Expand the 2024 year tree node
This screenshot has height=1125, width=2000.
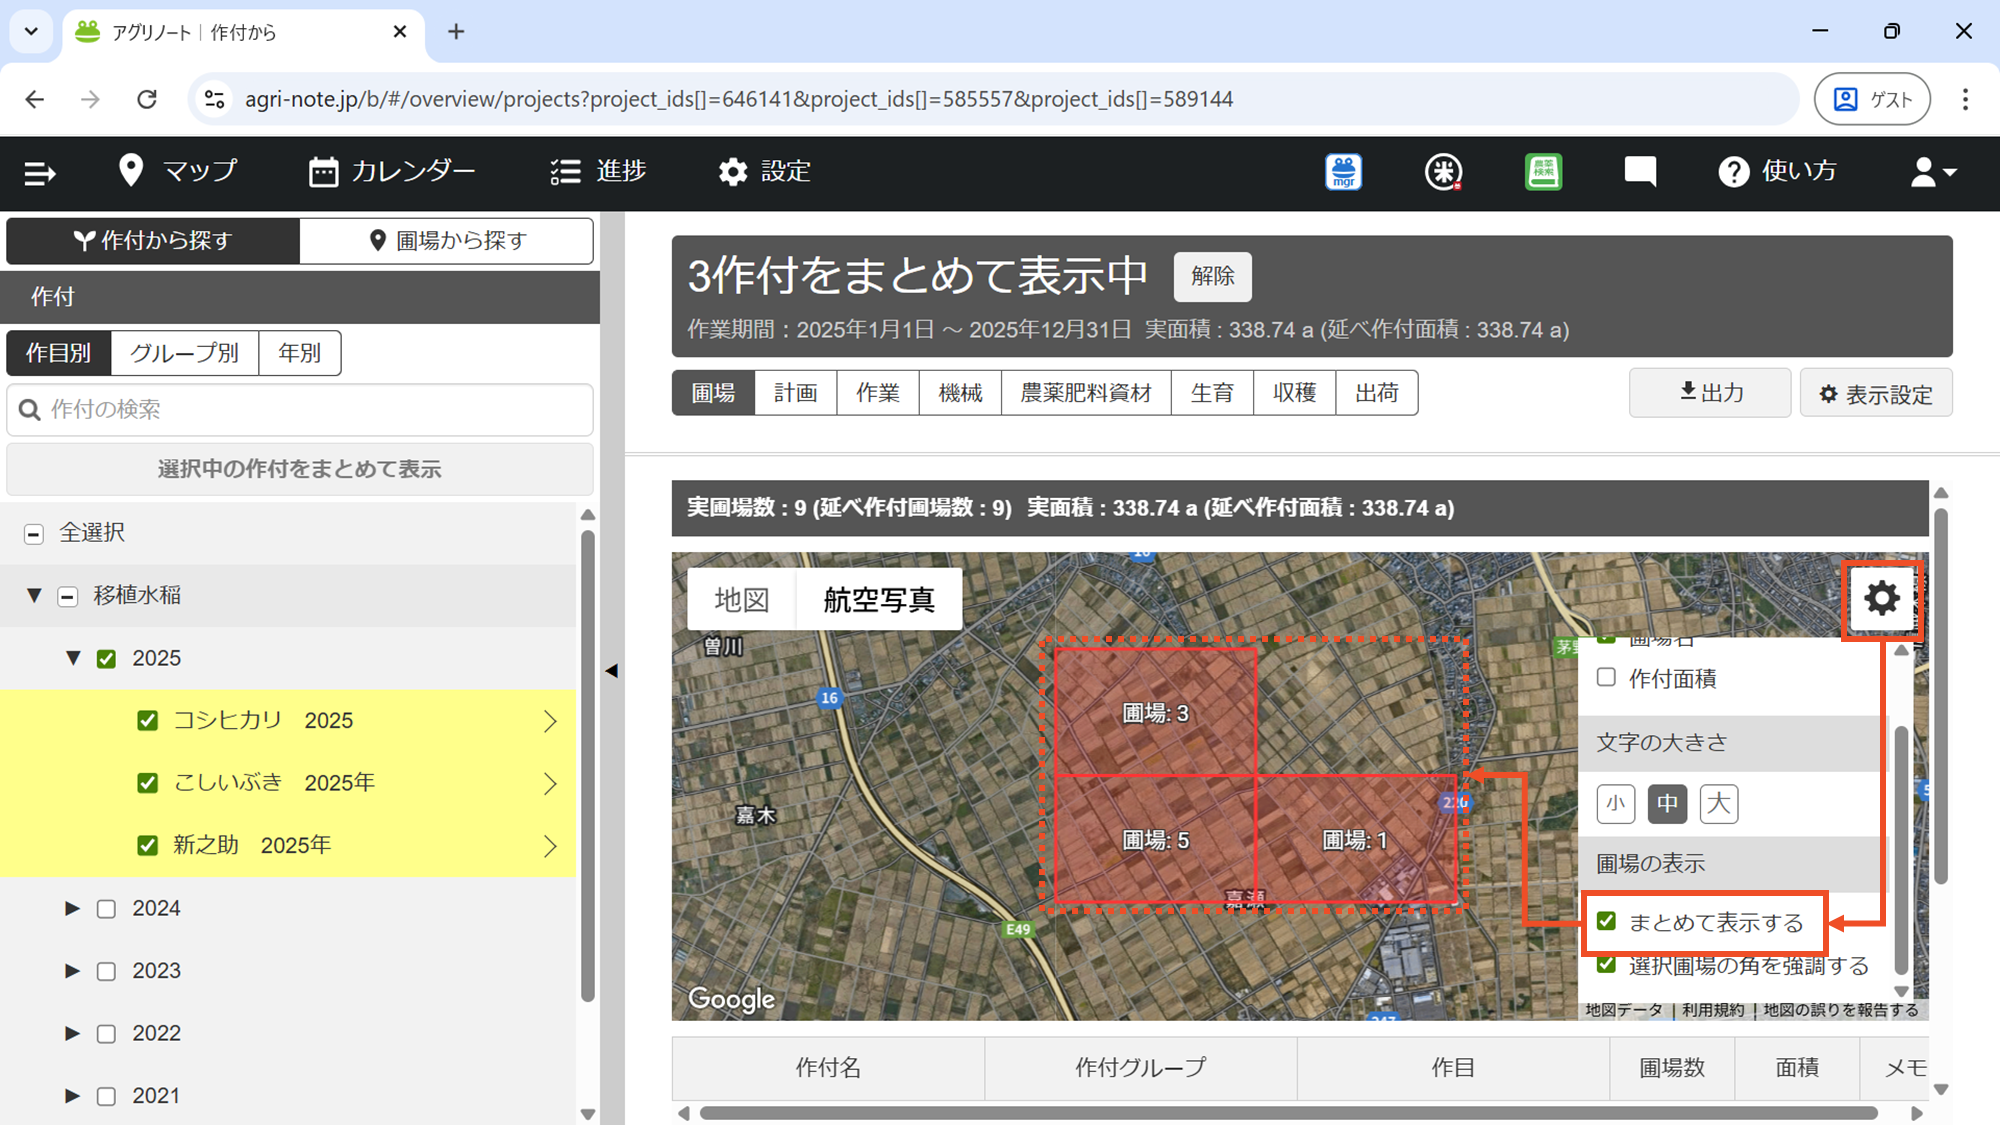coord(72,908)
